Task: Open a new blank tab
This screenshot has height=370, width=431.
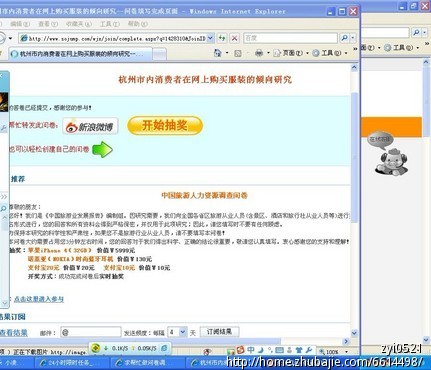Action: [159, 54]
